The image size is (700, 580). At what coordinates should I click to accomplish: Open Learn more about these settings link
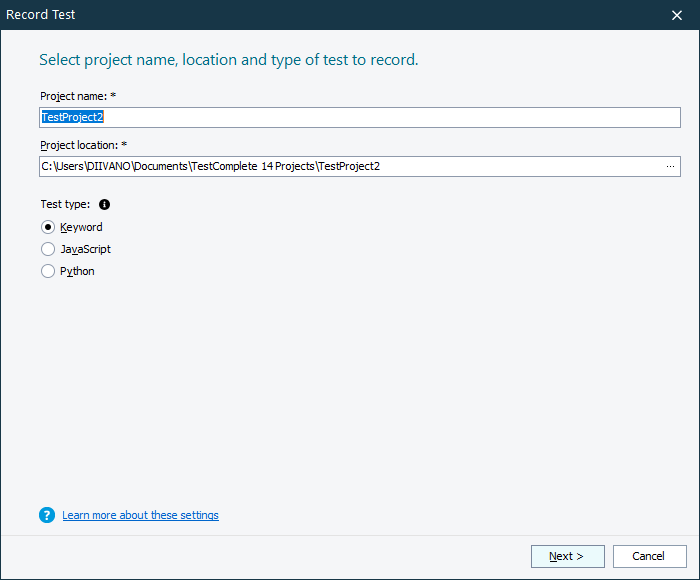click(x=140, y=515)
